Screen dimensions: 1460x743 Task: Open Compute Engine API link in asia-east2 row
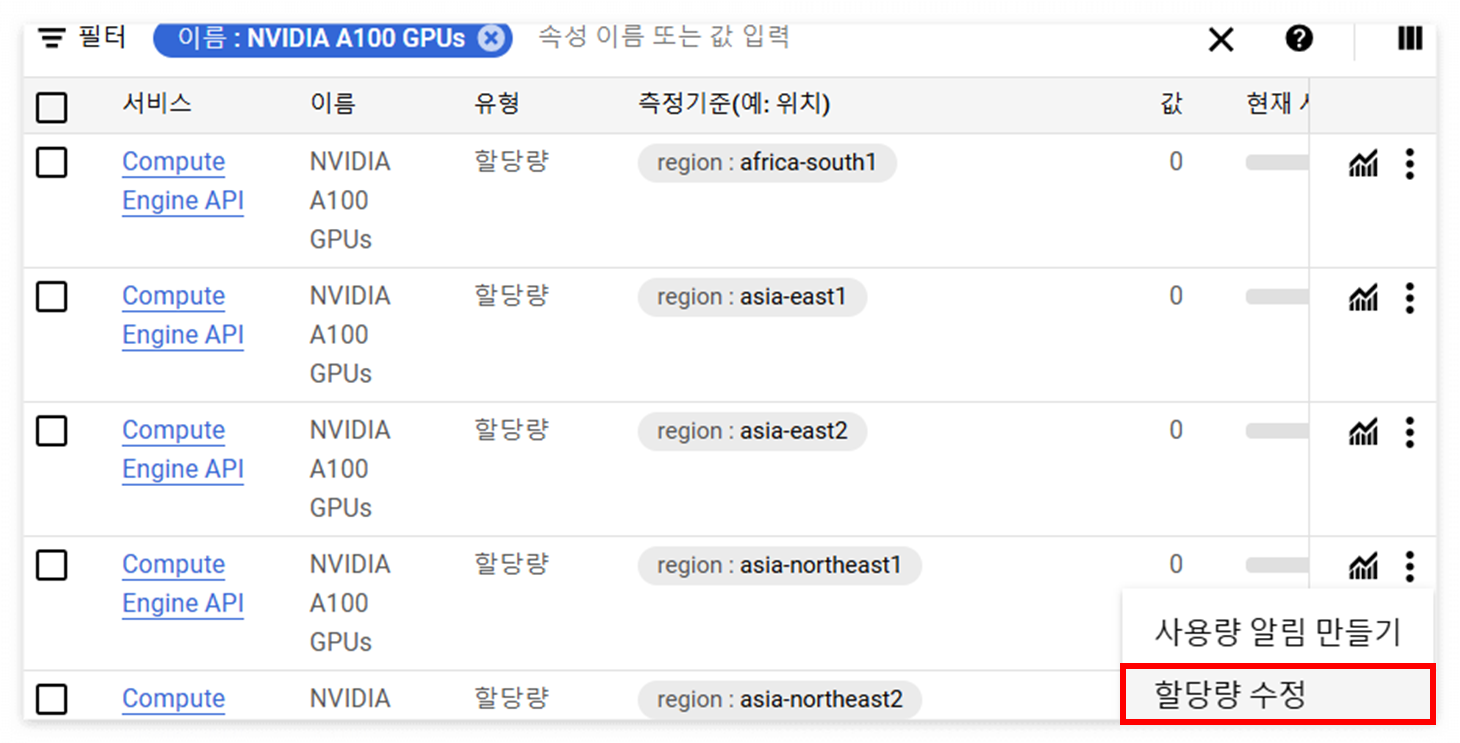tap(183, 449)
